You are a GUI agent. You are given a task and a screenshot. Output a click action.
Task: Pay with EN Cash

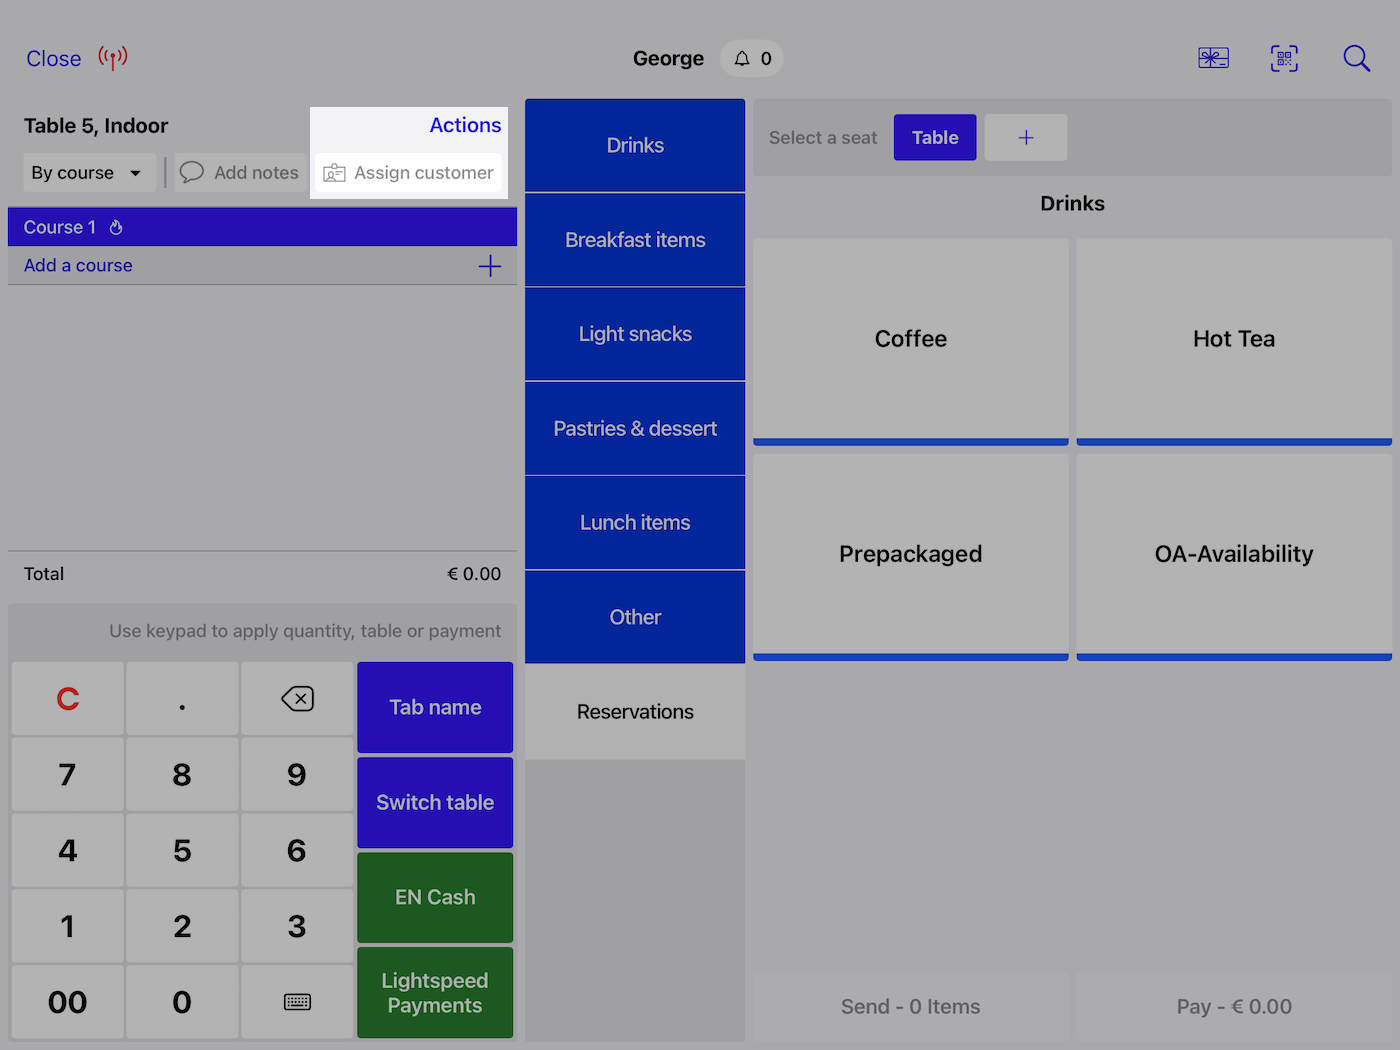[x=435, y=897]
